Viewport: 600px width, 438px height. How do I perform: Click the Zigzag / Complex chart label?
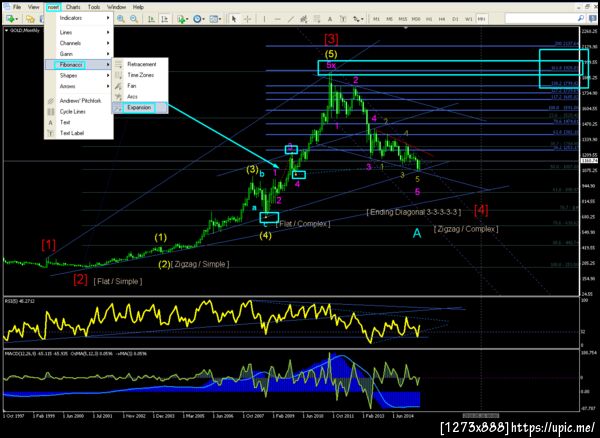(466, 229)
